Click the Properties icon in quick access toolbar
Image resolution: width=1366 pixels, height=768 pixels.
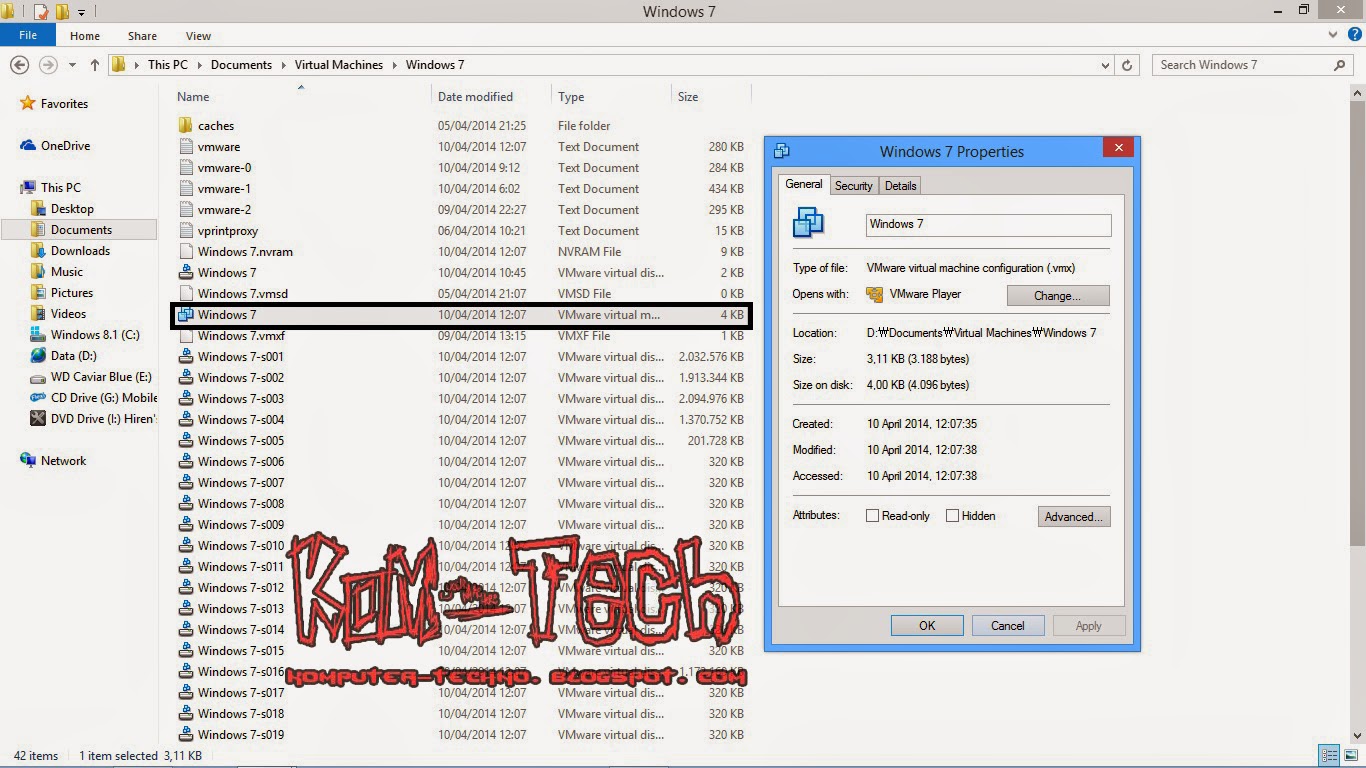pos(41,12)
